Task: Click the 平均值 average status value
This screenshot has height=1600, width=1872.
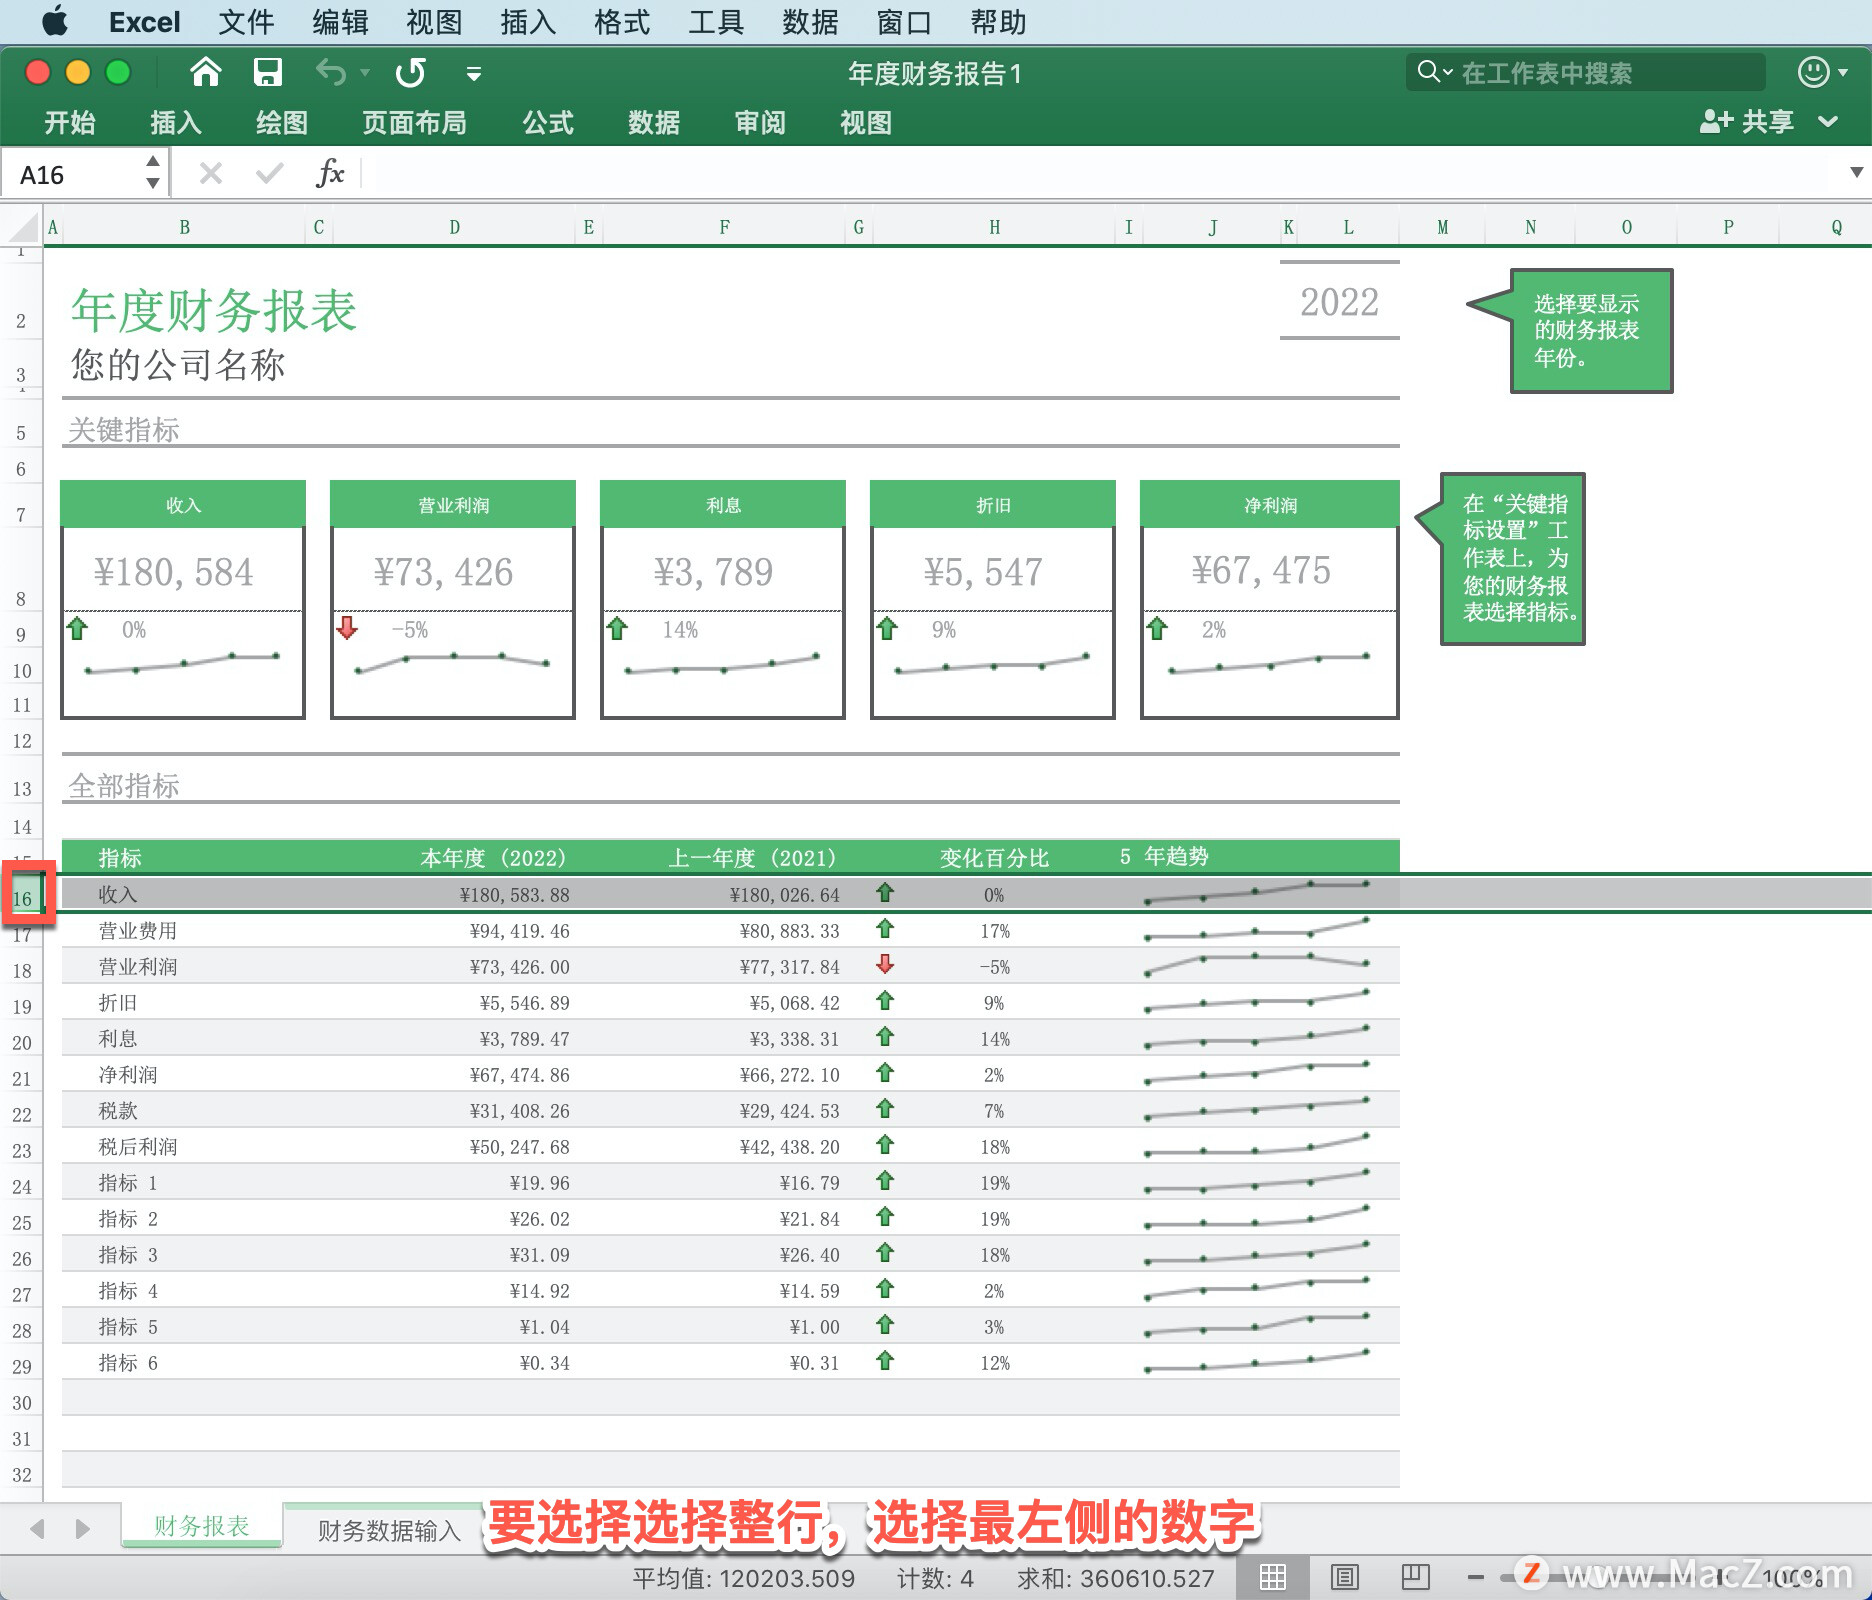Action: tap(744, 1578)
